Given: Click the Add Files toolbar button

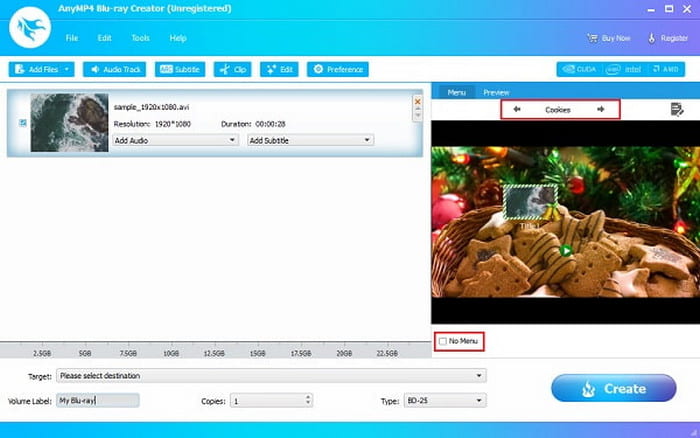Looking at the screenshot, I should [41, 70].
